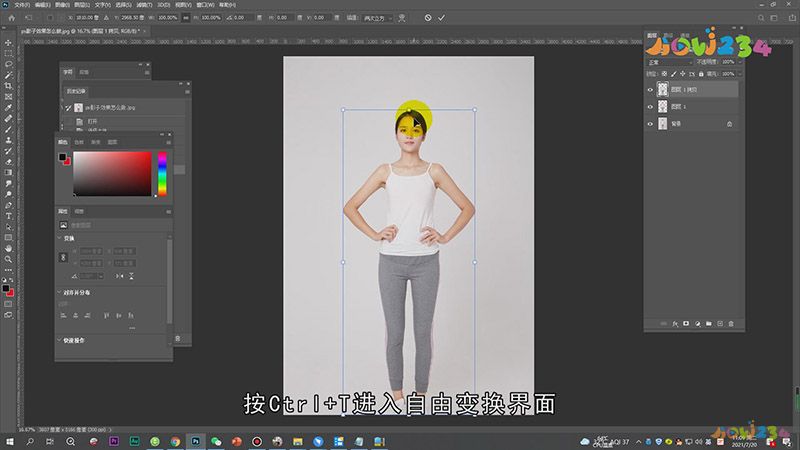Image resolution: width=800 pixels, height=450 pixels.
Task: Select the Zoom tool in toolbox
Action: click(8, 259)
